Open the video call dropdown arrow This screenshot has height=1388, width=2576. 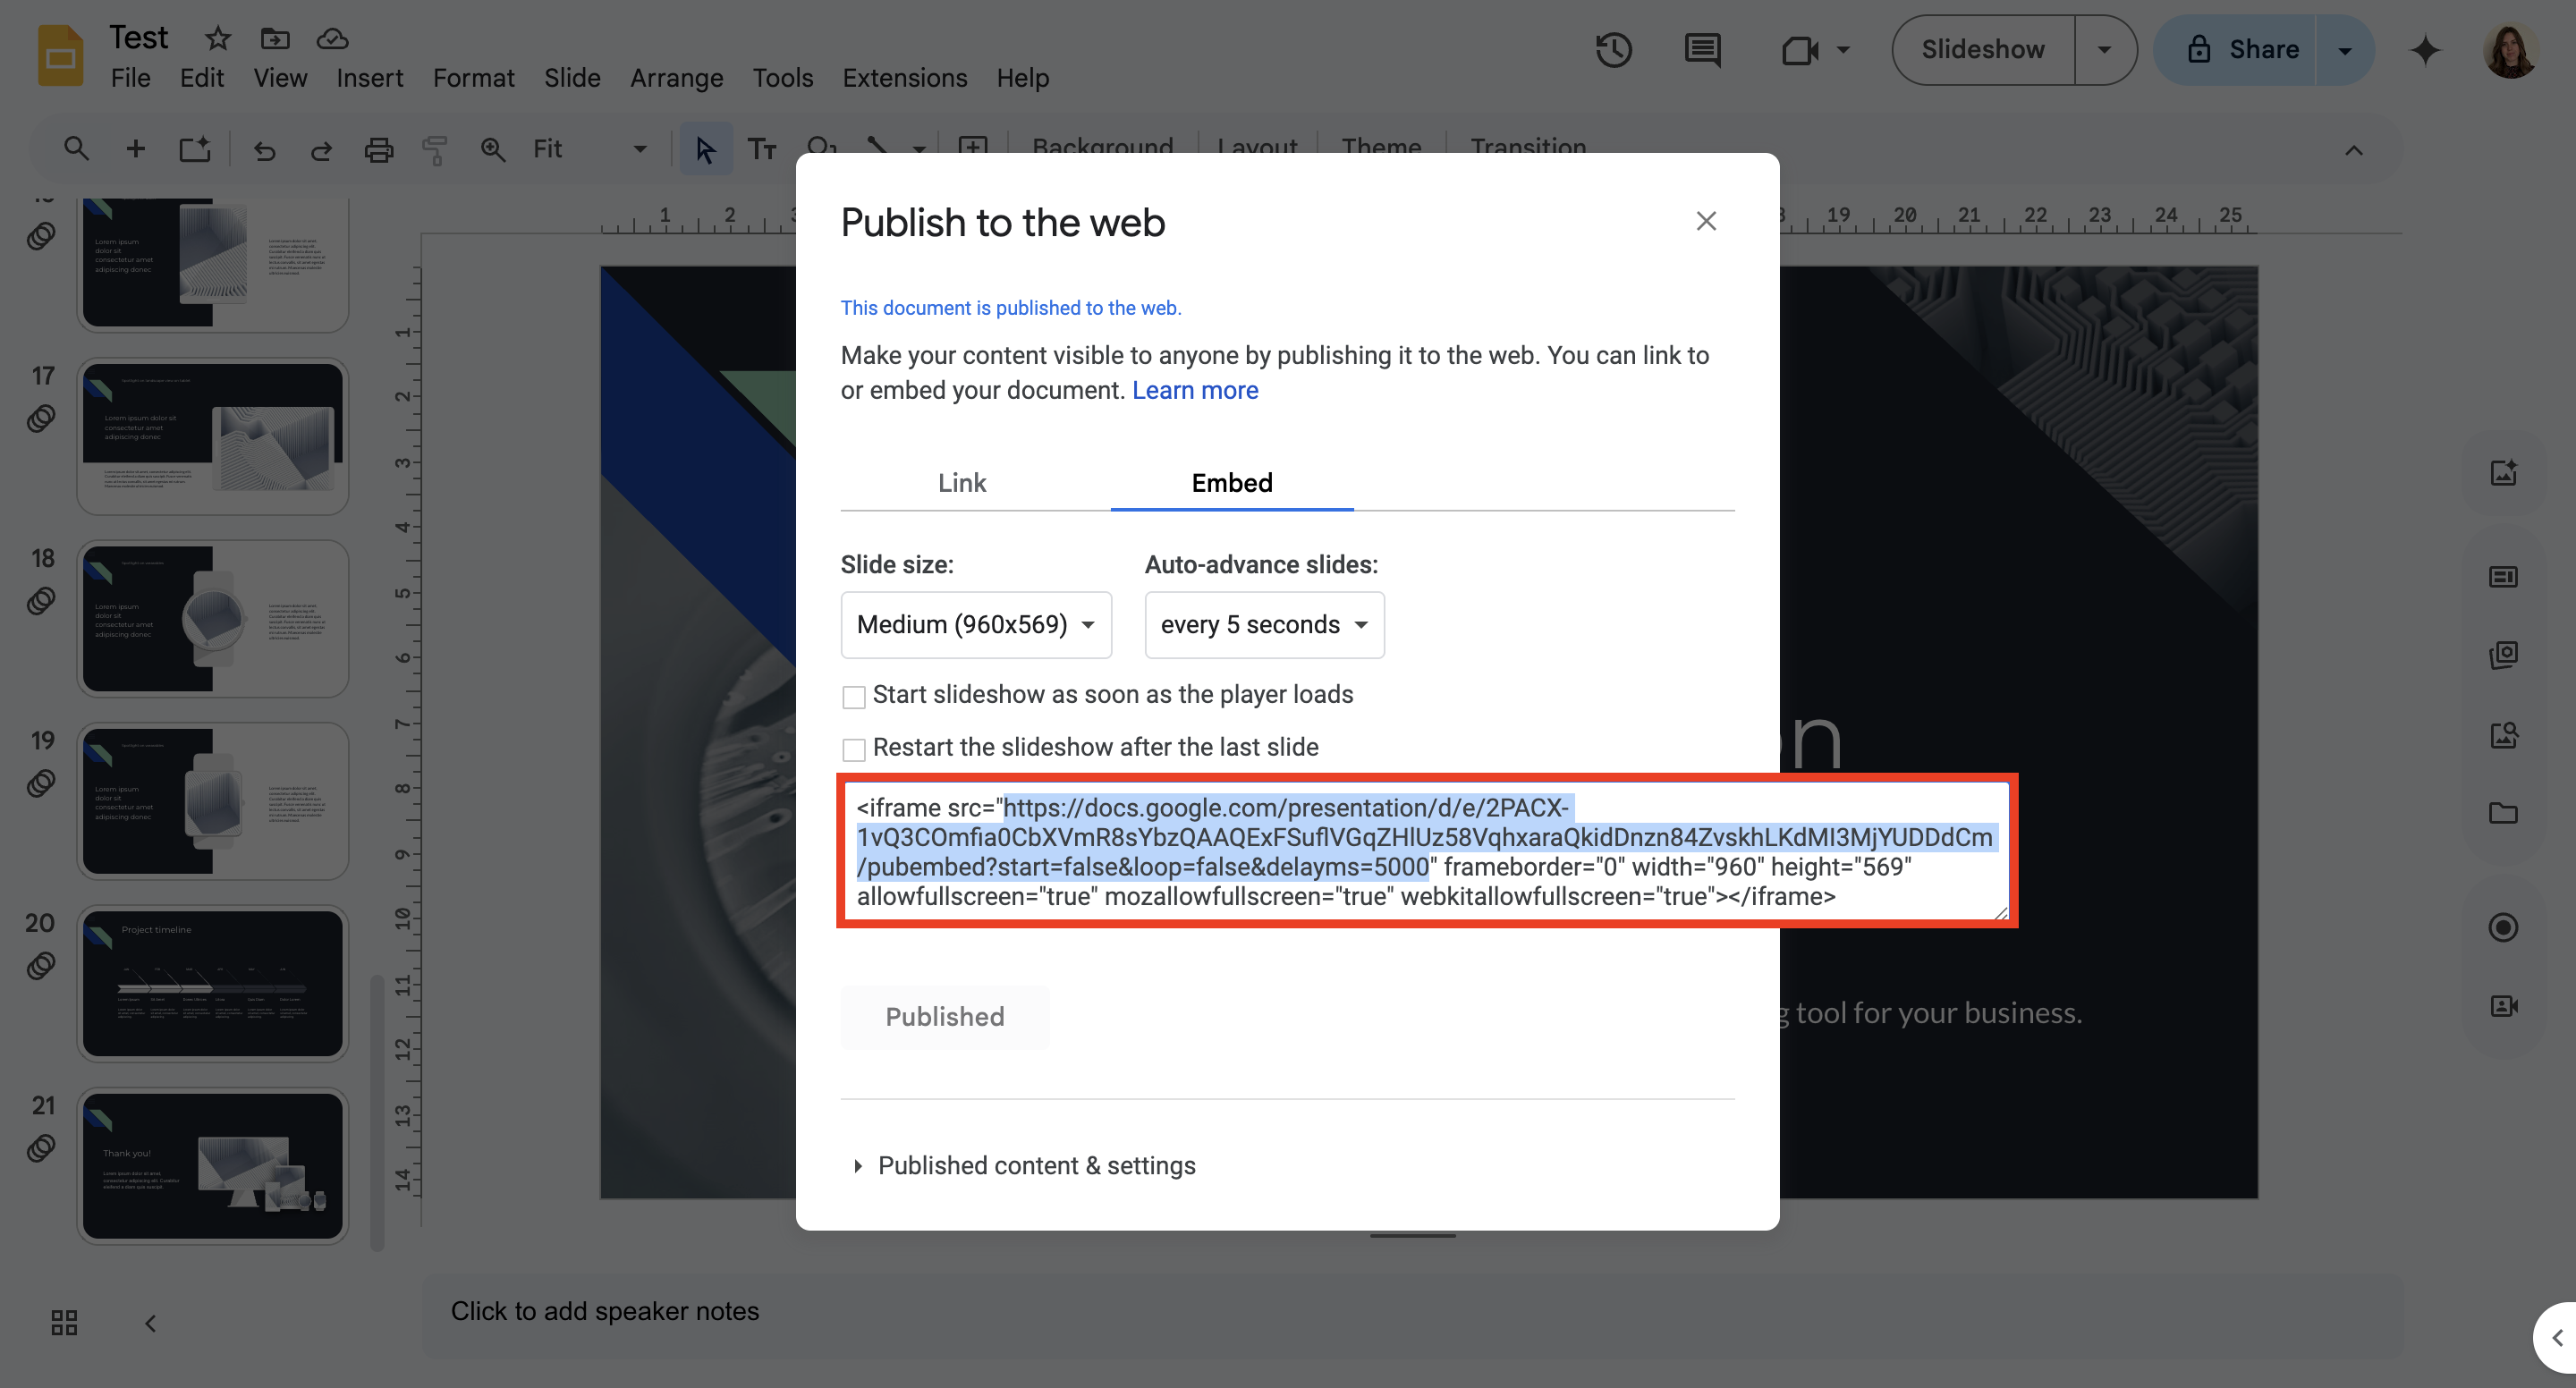pyautogui.click(x=1843, y=49)
